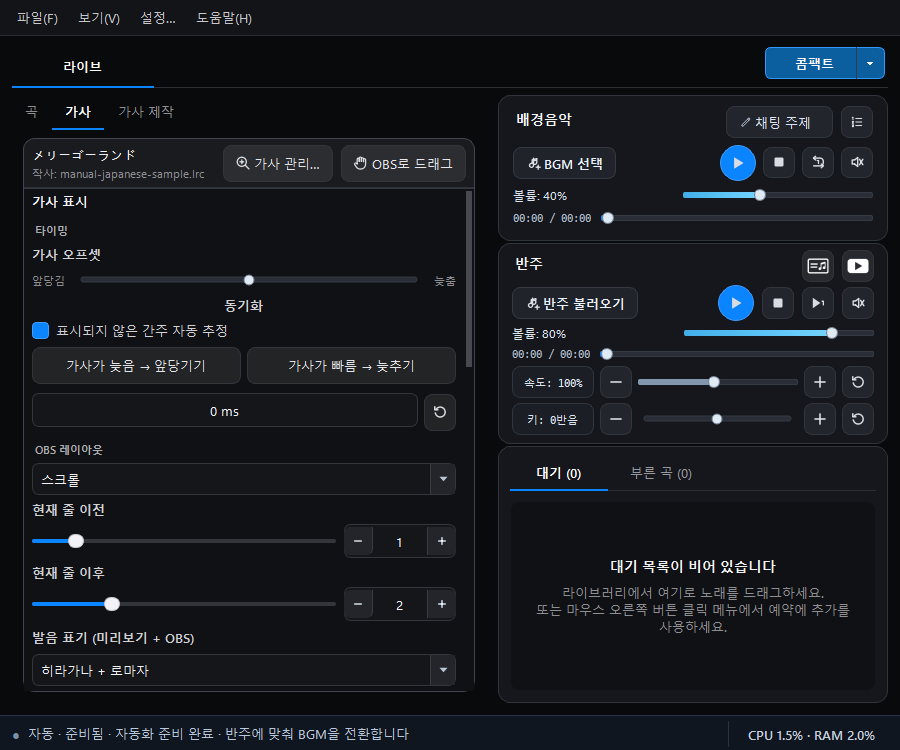
Task: Increase 속도 with plus button
Action: click(x=820, y=382)
